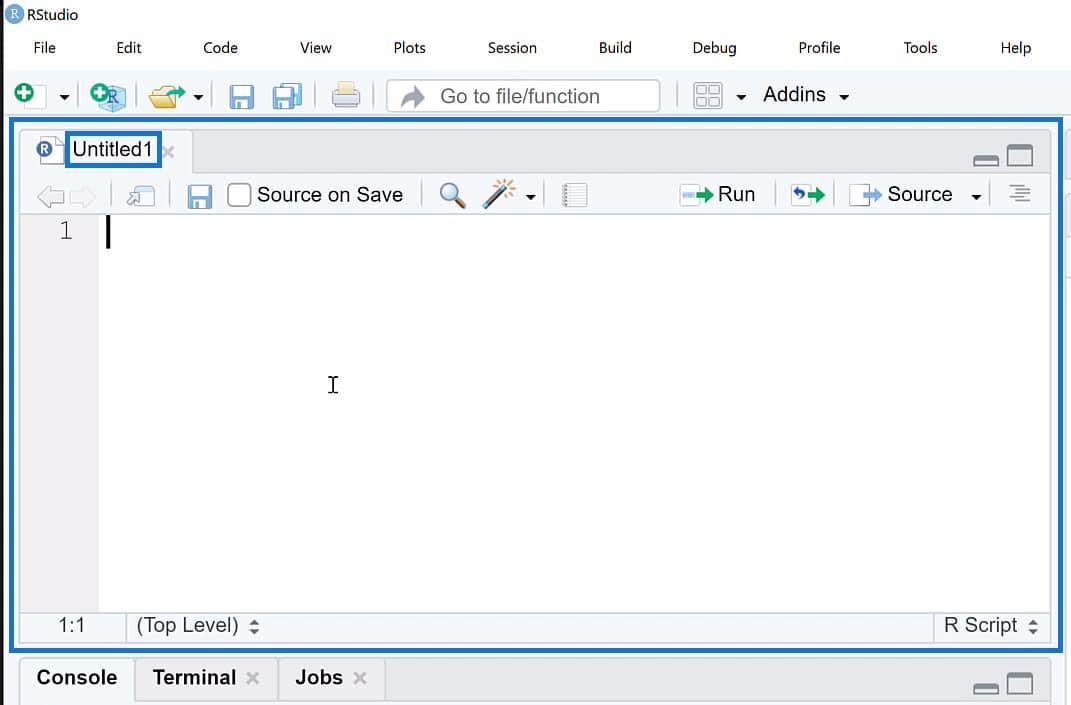Save the script from the editor toolbar
1071x705 pixels.
[x=199, y=196]
